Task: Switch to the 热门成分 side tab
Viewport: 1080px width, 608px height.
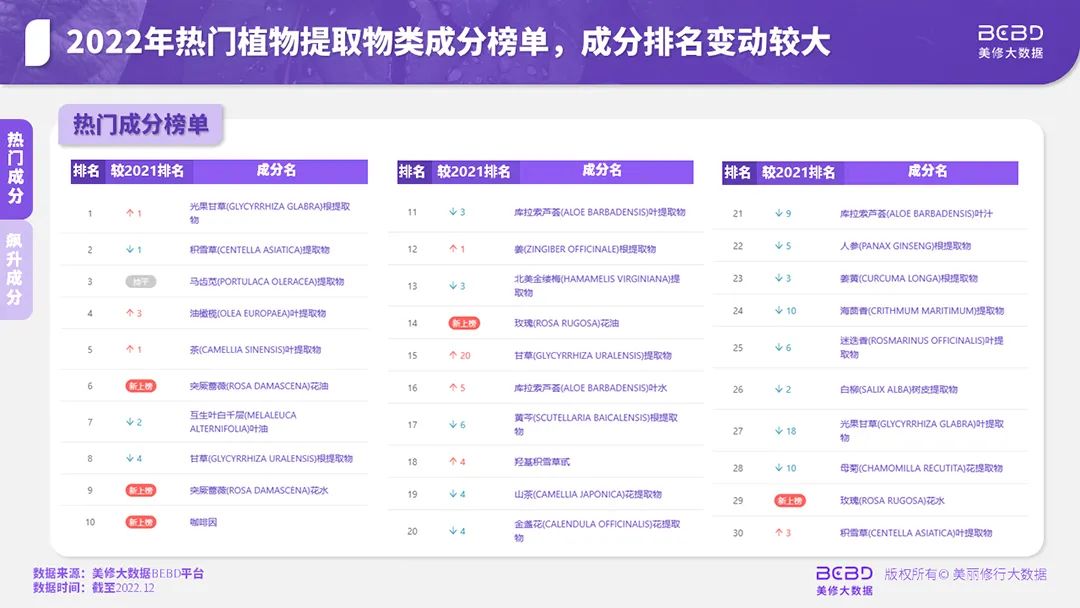Action: point(16,168)
